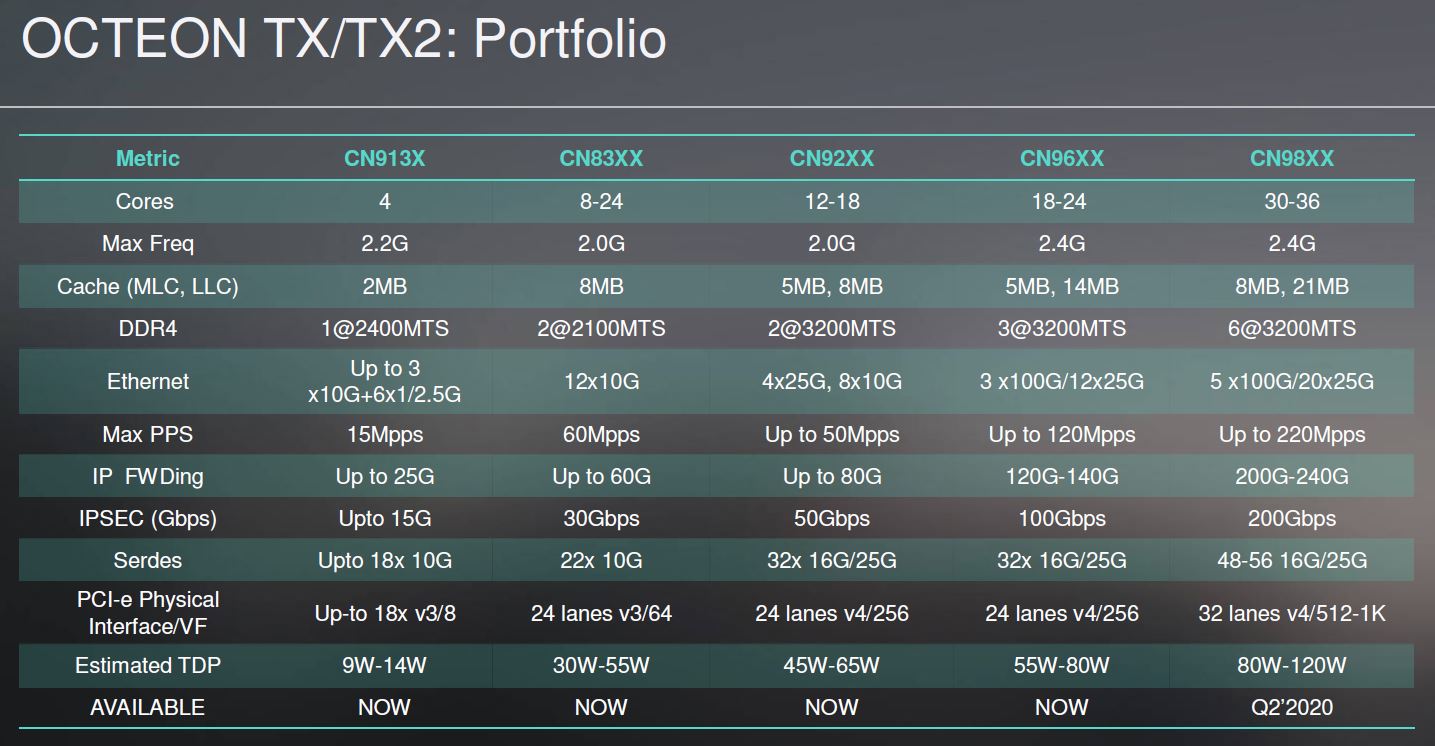1435x746 pixels.
Task: Click the '5MB, 8MB' cache cell
Action: tap(832, 286)
